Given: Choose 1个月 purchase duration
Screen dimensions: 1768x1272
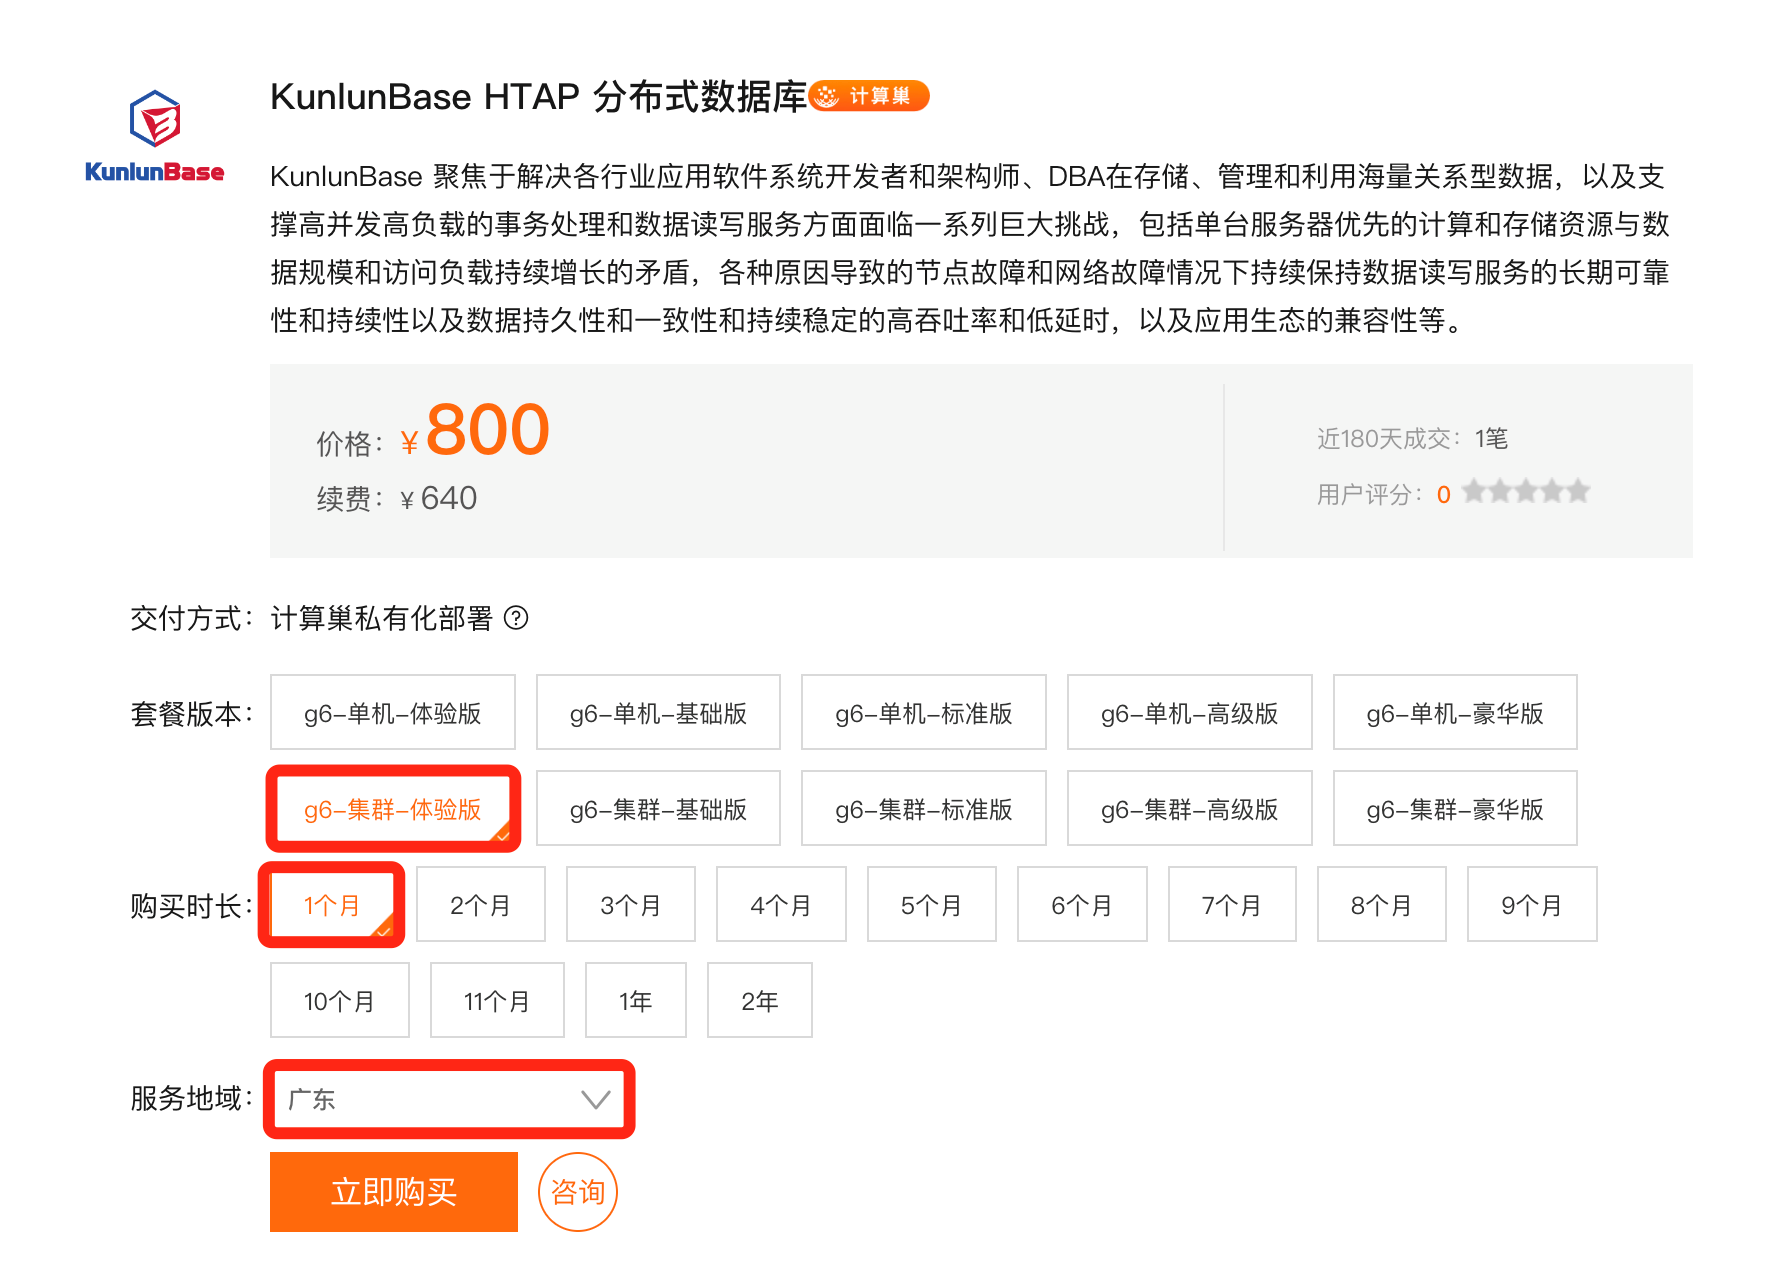Looking at the screenshot, I should (x=332, y=904).
